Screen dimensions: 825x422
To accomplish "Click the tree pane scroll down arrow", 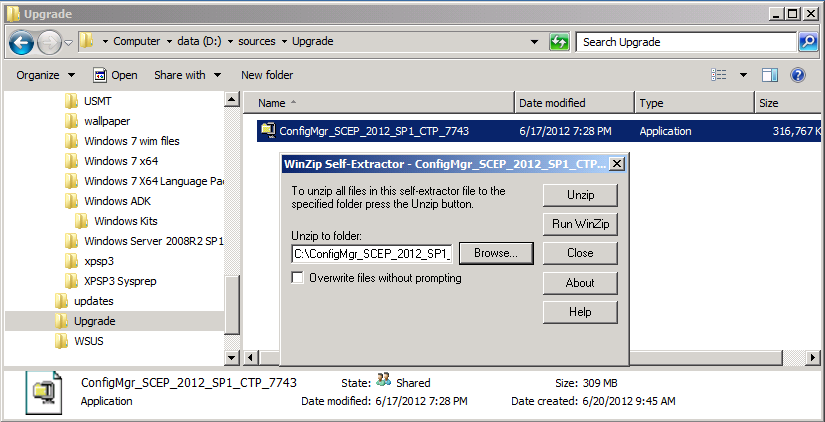I will click(232, 358).
